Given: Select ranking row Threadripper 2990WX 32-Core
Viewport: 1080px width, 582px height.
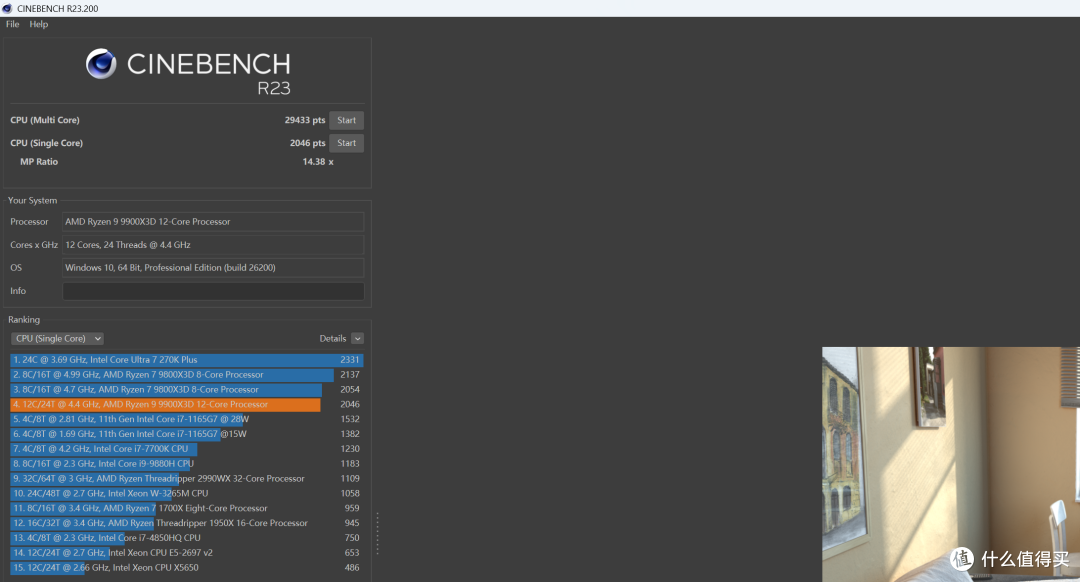Looking at the screenshot, I should [x=187, y=479].
